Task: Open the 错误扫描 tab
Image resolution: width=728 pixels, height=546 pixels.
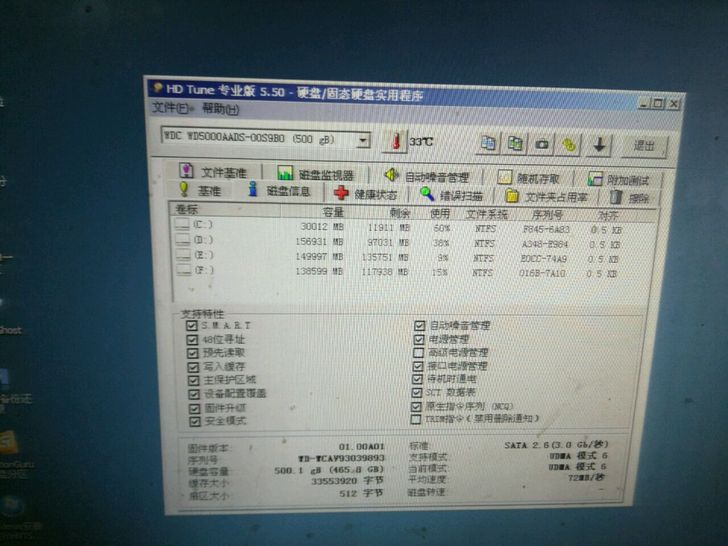Action: point(451,195)
